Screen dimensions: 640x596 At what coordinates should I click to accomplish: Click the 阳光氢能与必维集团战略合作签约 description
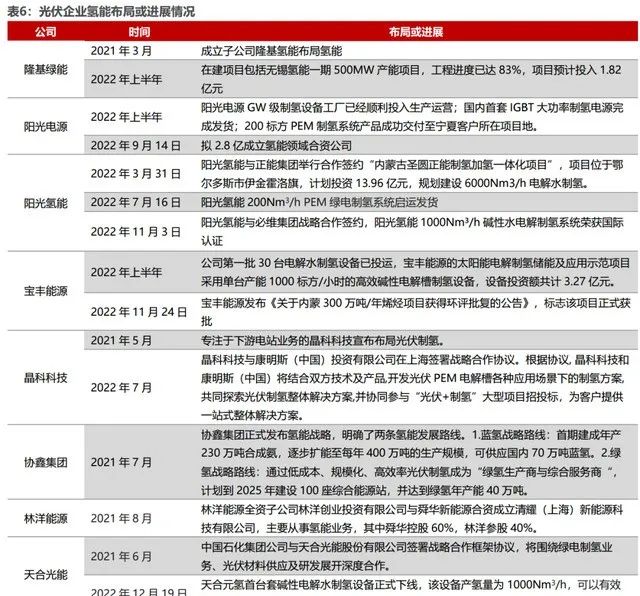(412, 231)
